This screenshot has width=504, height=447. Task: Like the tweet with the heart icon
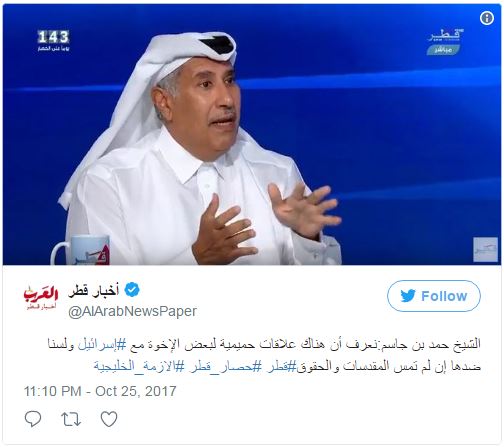point(109,419)
